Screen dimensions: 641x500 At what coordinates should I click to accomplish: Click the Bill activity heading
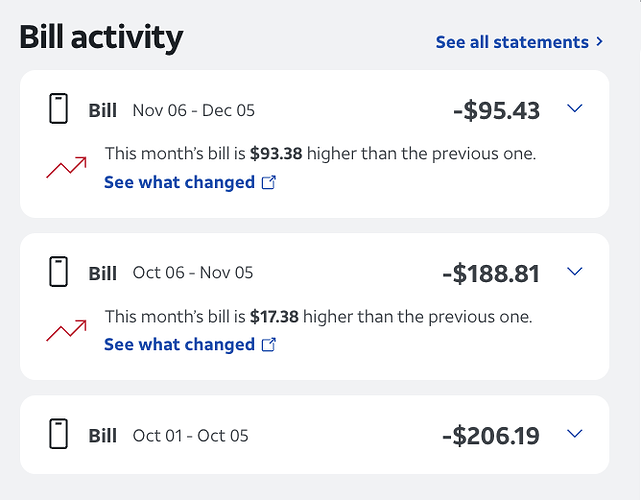point(101,37)
